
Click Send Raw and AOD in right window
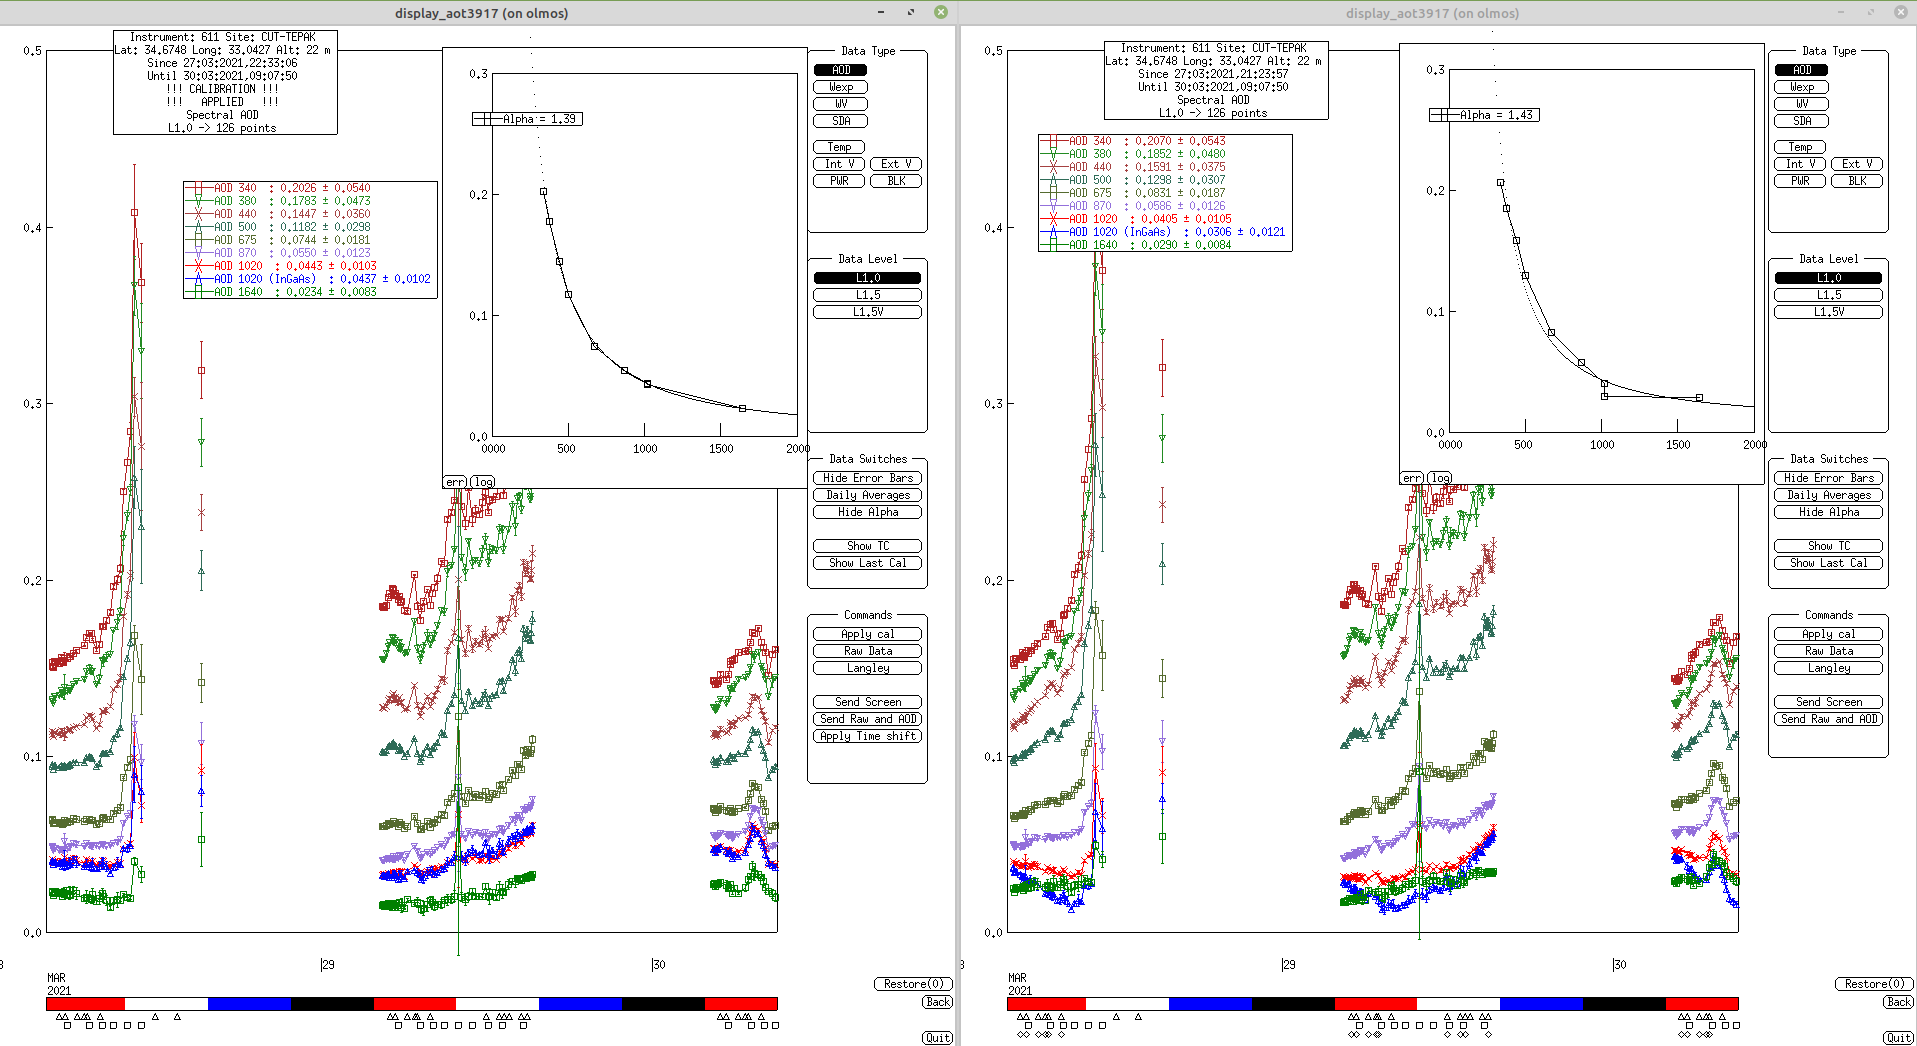1828,719
